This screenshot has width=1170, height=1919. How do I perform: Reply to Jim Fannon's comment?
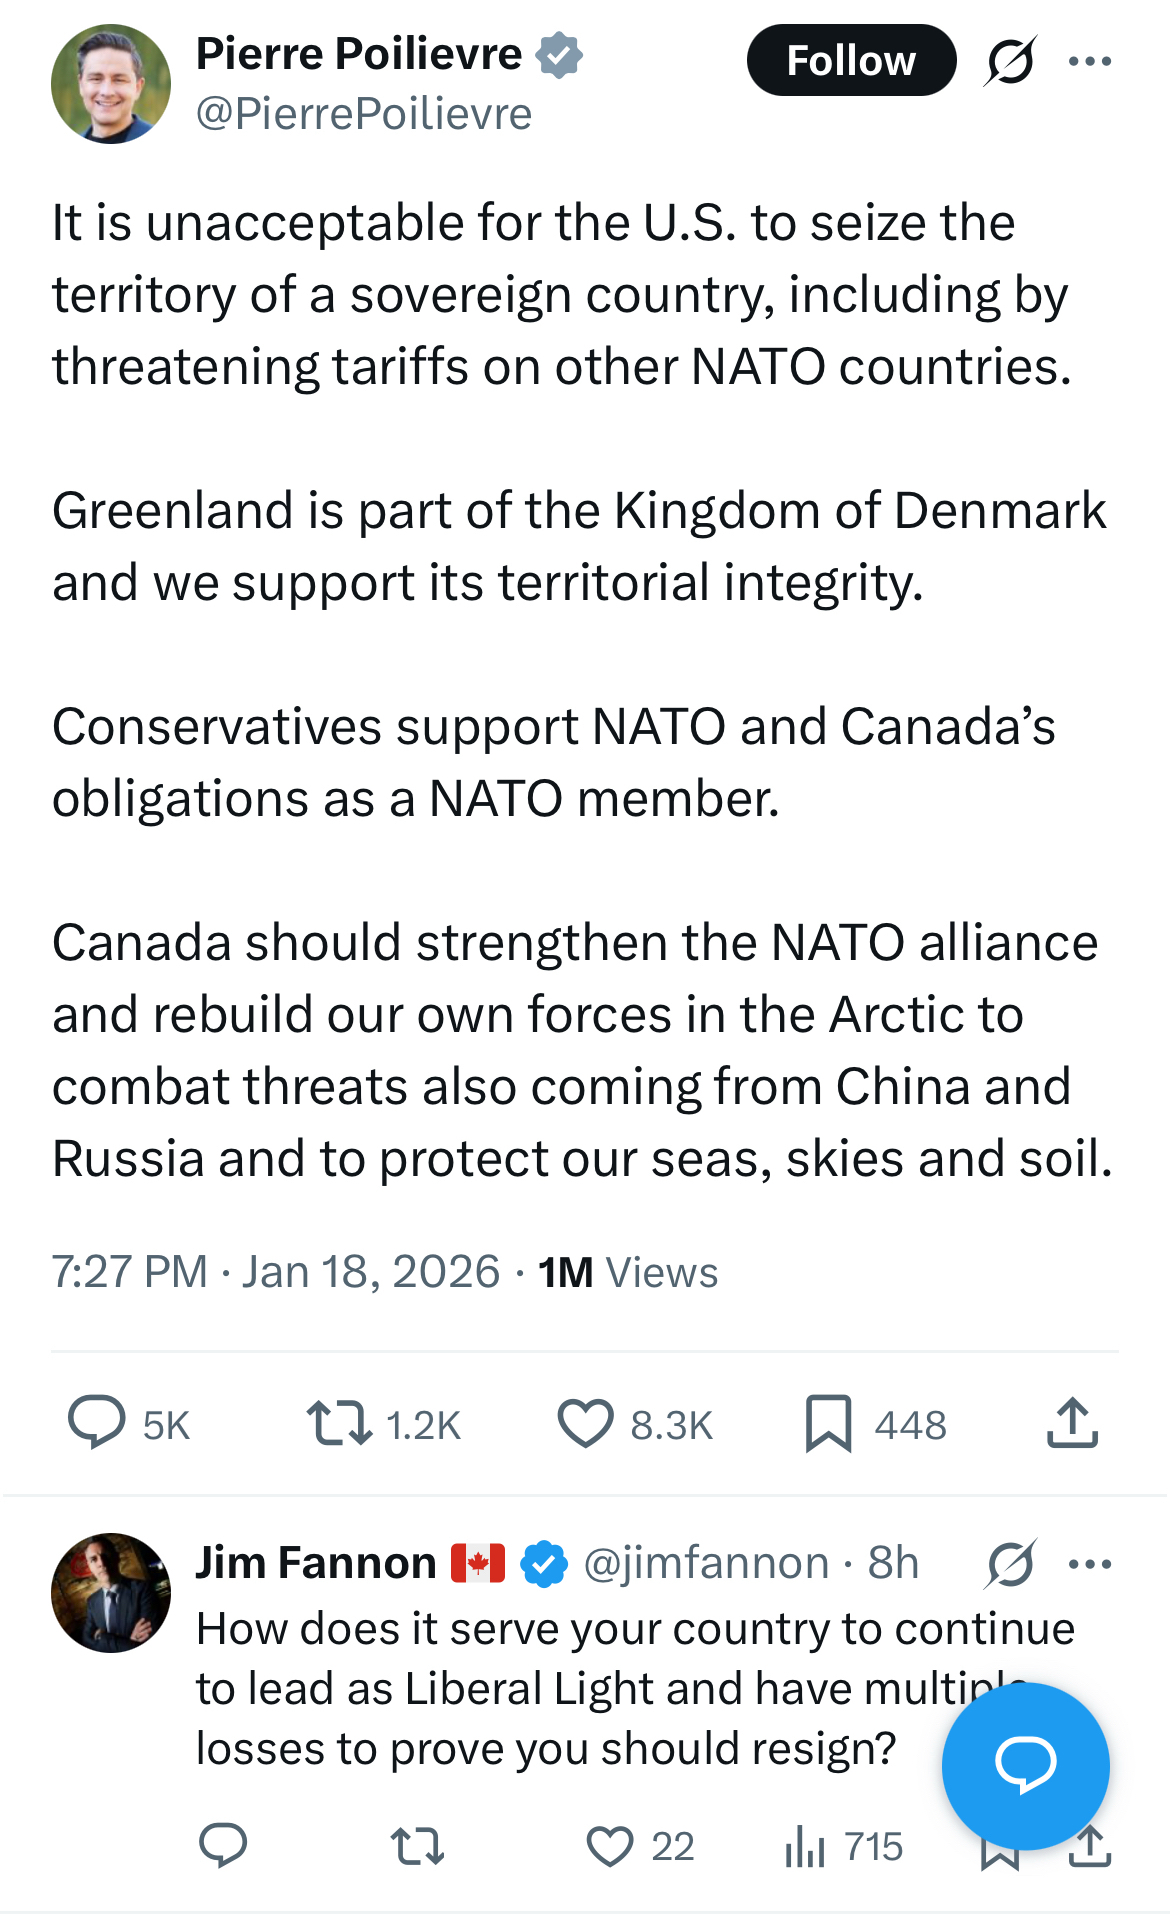coord(223,1846)
